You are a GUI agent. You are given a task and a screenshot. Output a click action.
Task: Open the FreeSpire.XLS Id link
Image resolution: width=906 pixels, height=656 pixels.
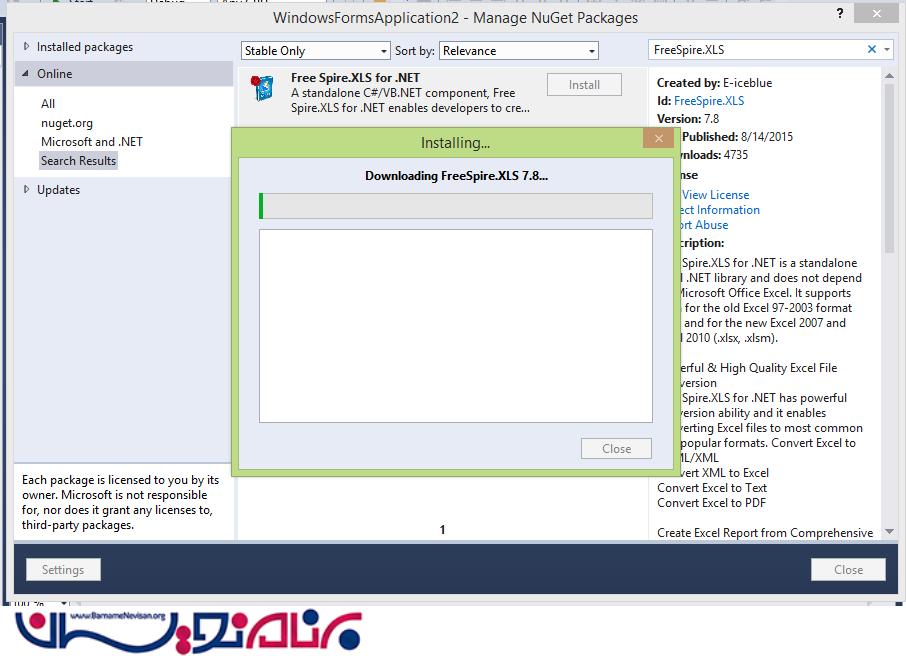[709, 101]
